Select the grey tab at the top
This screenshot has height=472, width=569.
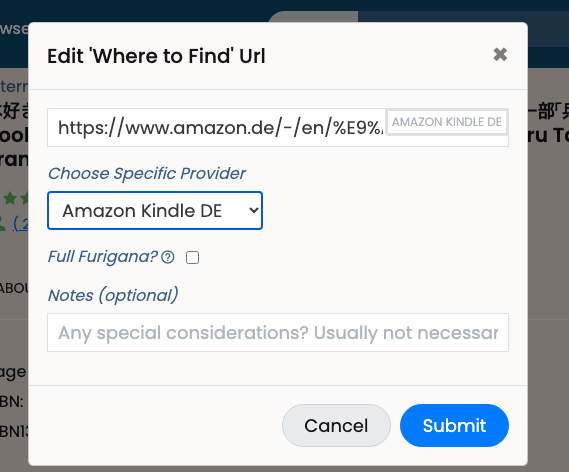point(313,17)
